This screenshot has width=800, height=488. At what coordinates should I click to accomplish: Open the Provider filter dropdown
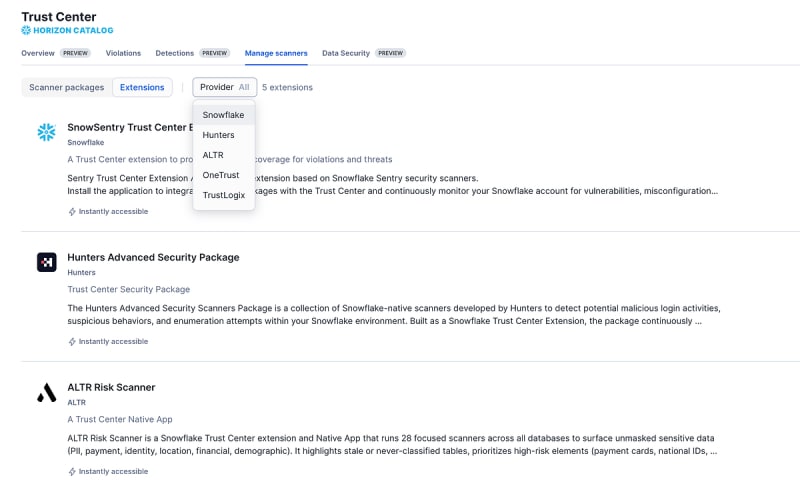pyautogui.click(x=224, y=87)
